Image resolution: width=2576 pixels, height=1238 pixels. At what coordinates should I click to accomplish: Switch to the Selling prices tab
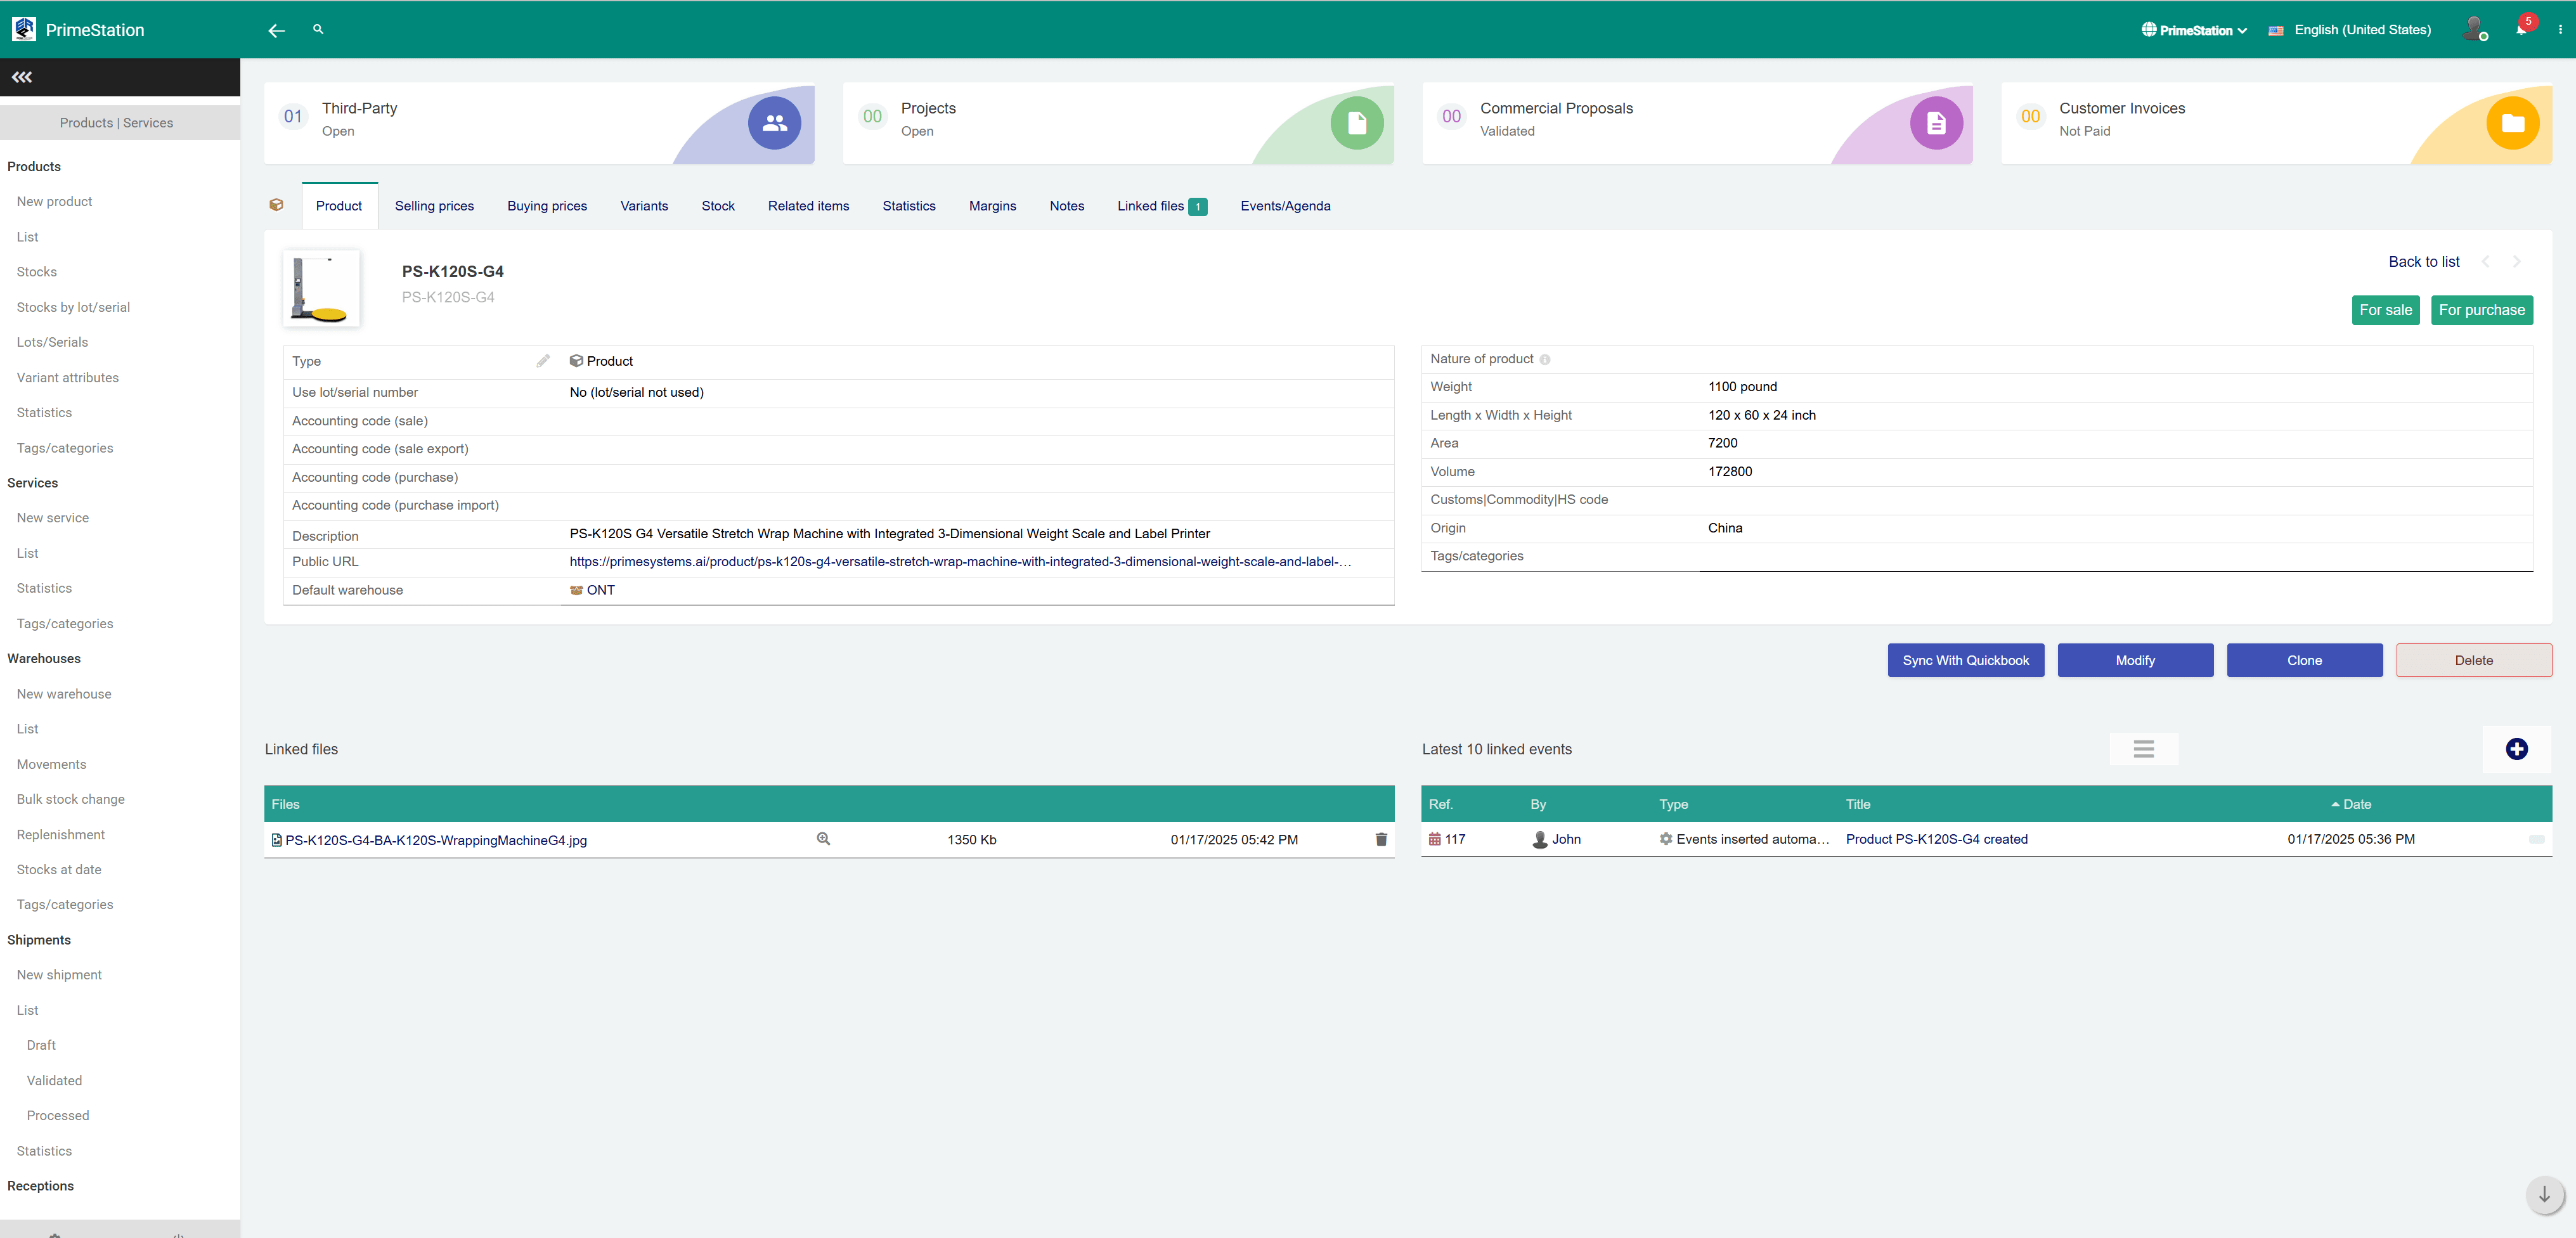pos(434,206)
